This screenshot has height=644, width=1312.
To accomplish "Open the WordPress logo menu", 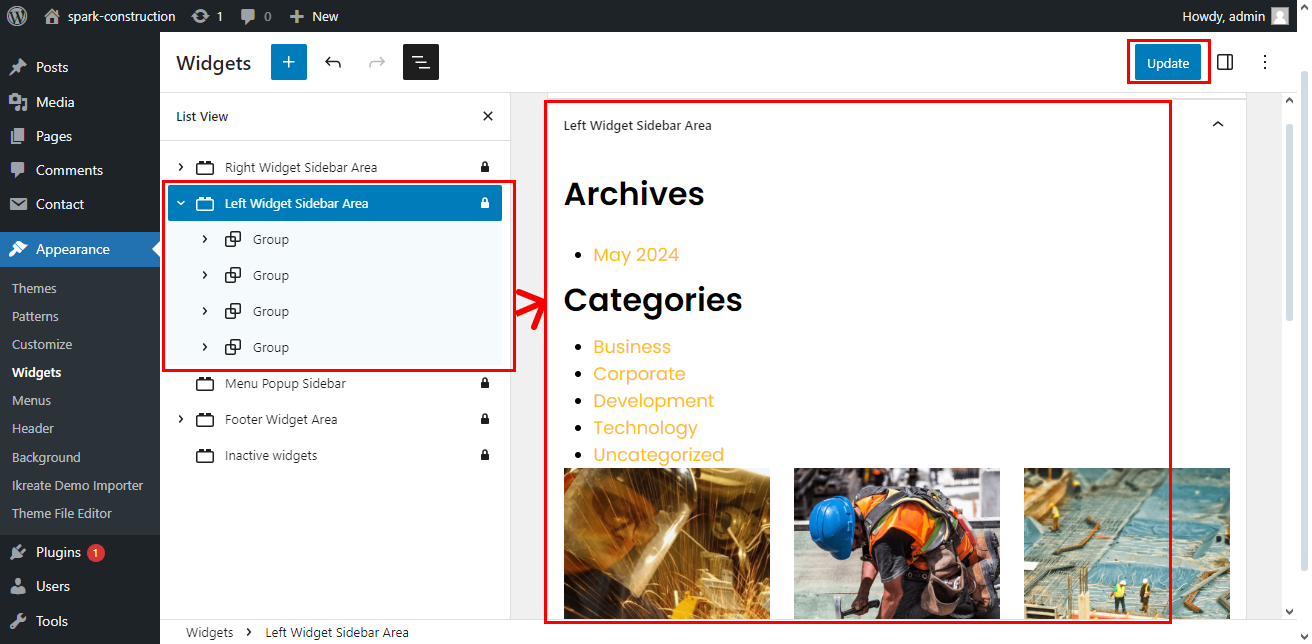I will coord(17,16).
